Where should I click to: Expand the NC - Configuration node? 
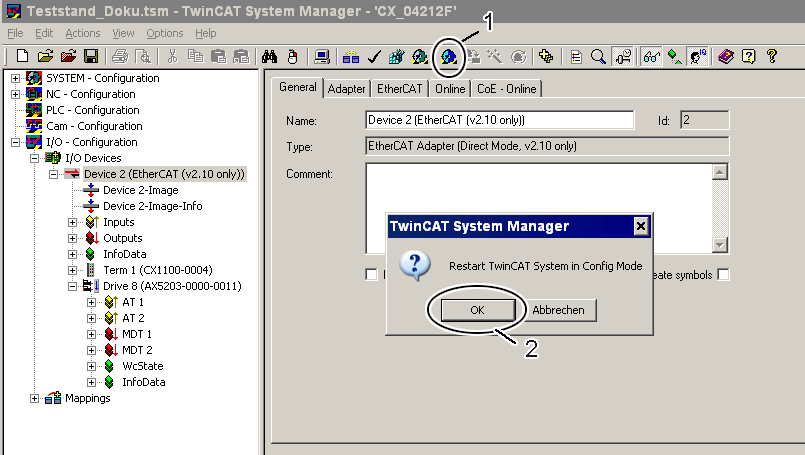15,94
